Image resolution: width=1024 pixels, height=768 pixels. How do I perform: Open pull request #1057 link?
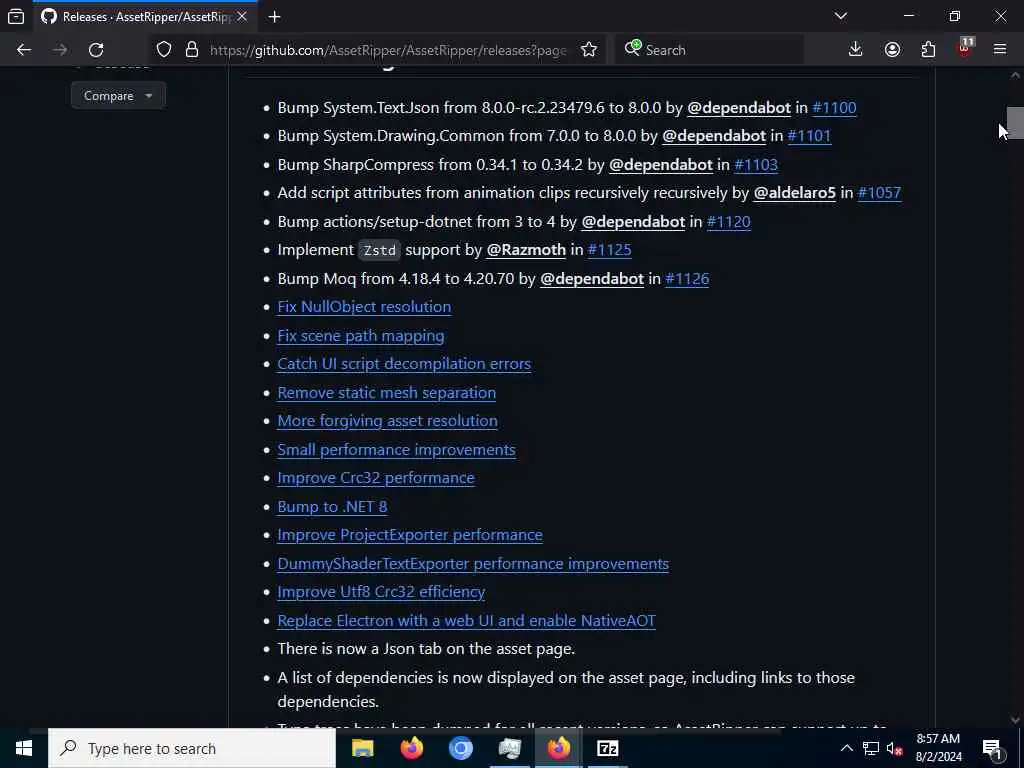pos(879,193)
